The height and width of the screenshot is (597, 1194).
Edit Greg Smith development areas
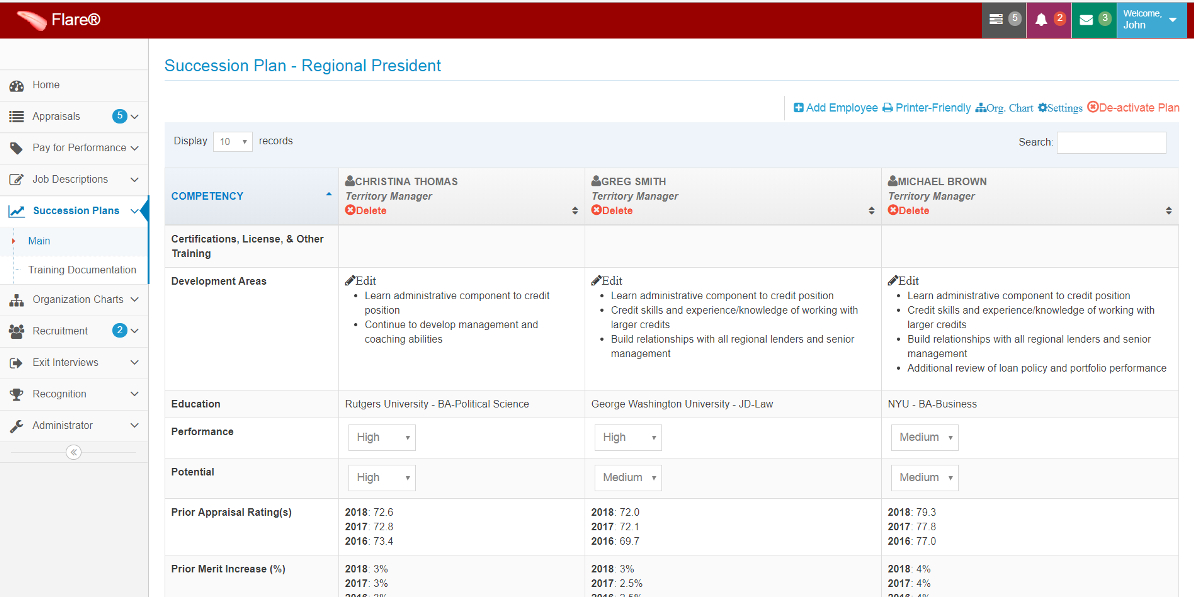(x=607, y=281)
